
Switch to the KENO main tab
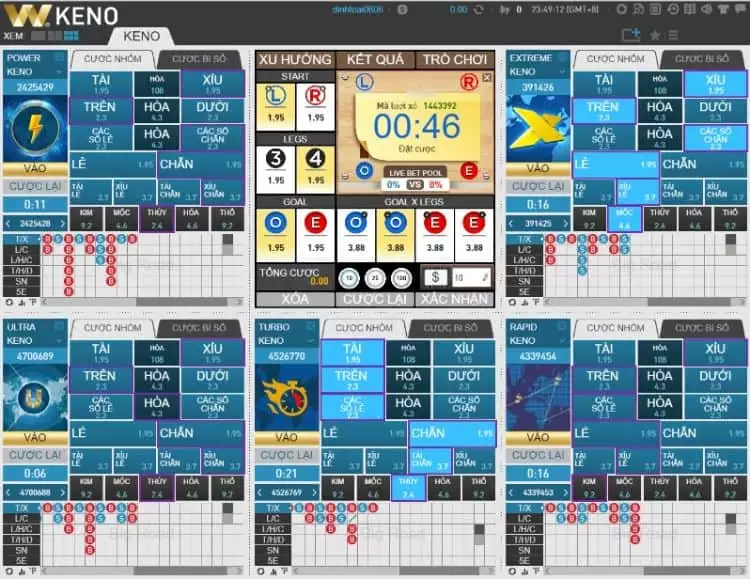142,36
